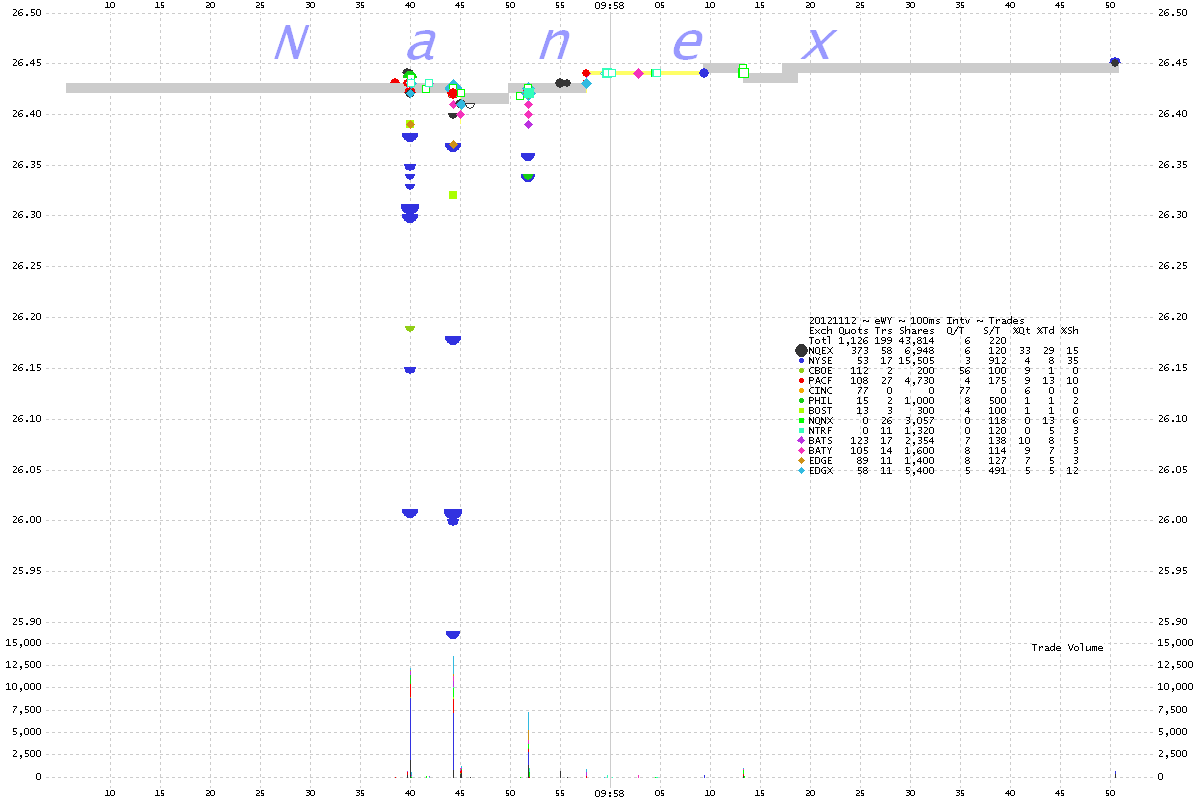
Task: Click the left-axis volume label '15,000'
Action: (22, 643)
